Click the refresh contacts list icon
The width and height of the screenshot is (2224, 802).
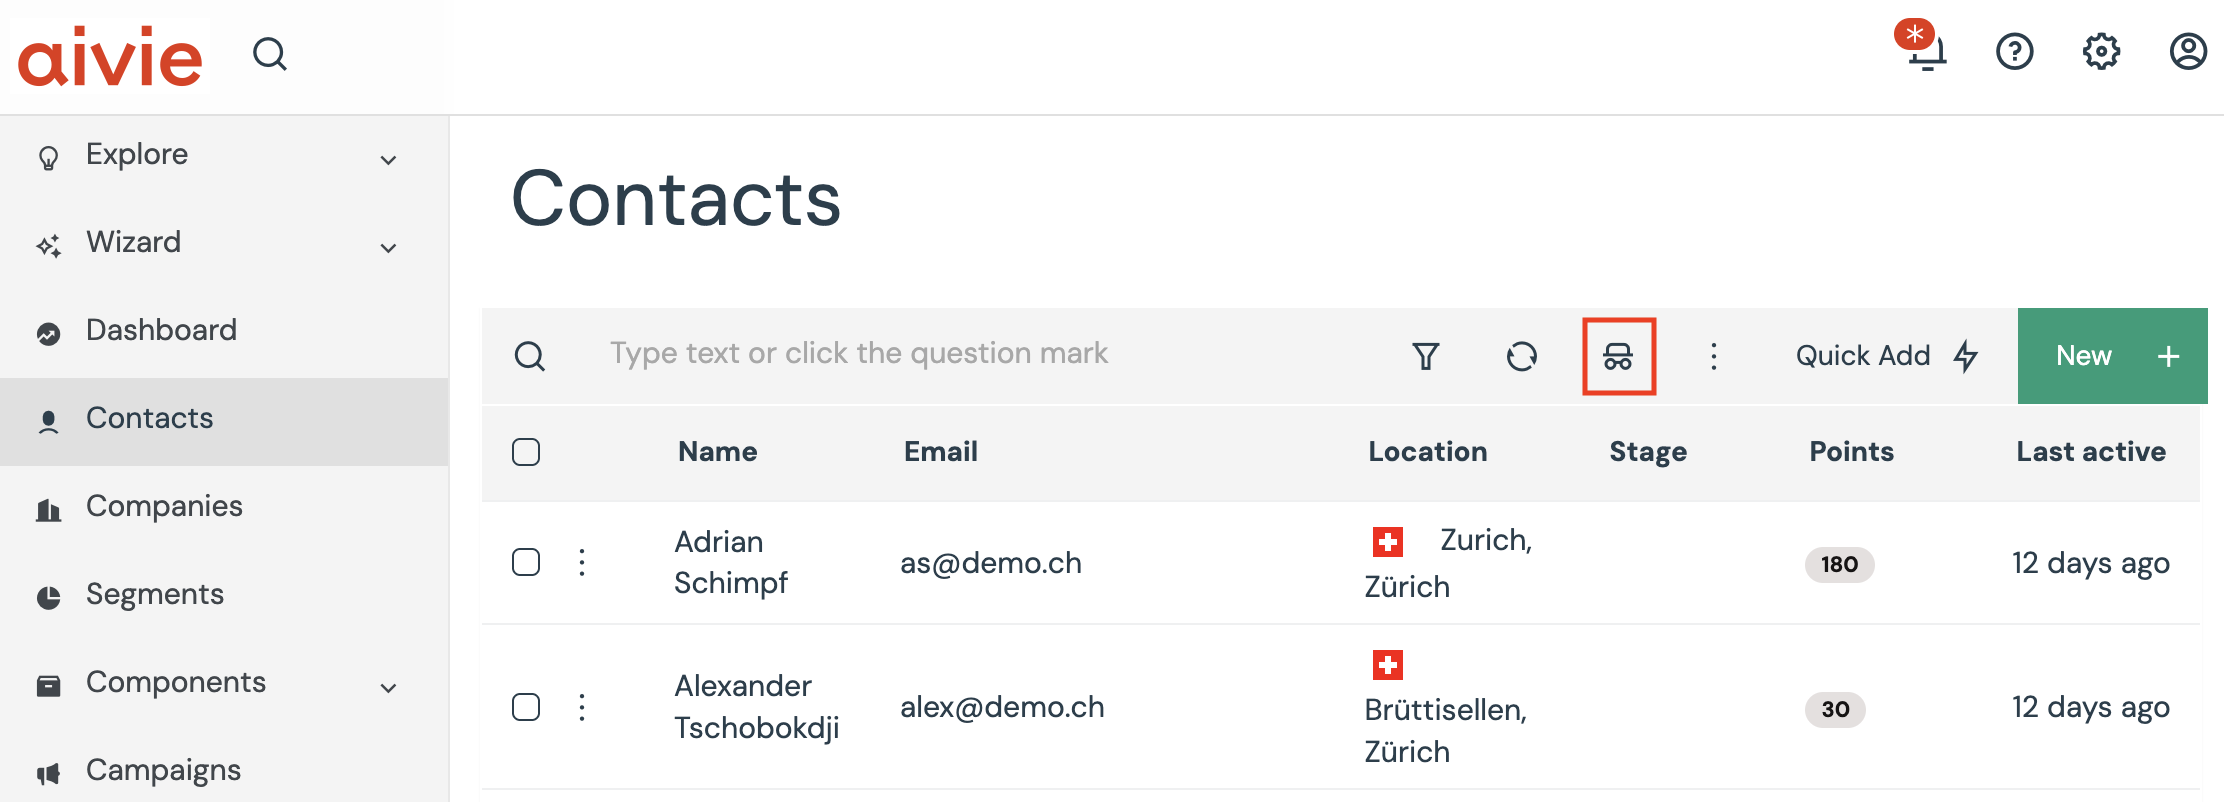tap(1521, 356)
